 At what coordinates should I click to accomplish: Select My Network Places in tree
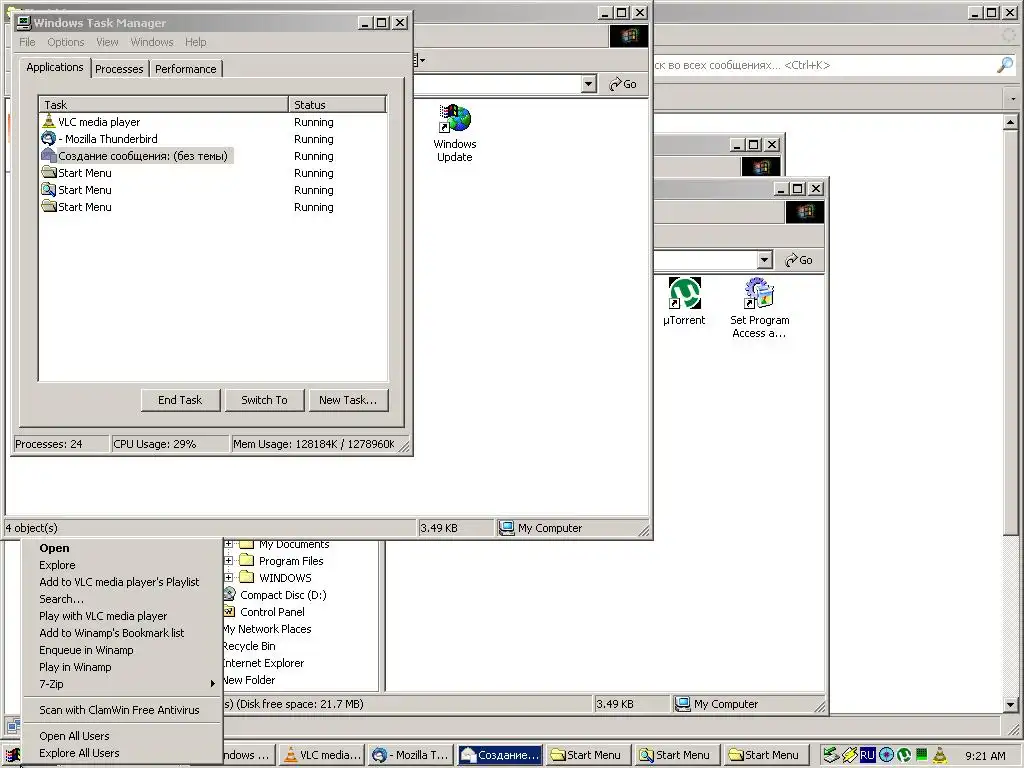[x=267, y=629]
